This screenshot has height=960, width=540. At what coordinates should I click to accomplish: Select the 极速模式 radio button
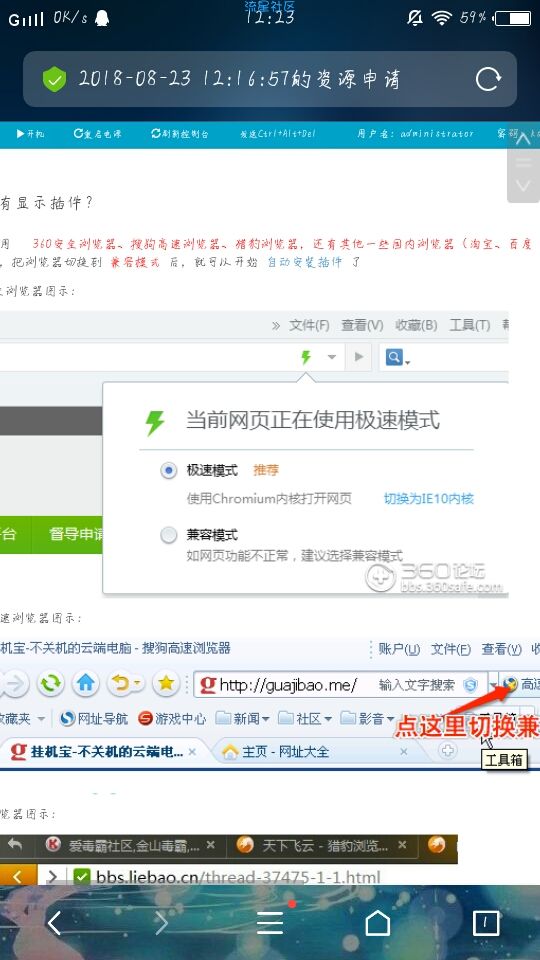point(168,471)
